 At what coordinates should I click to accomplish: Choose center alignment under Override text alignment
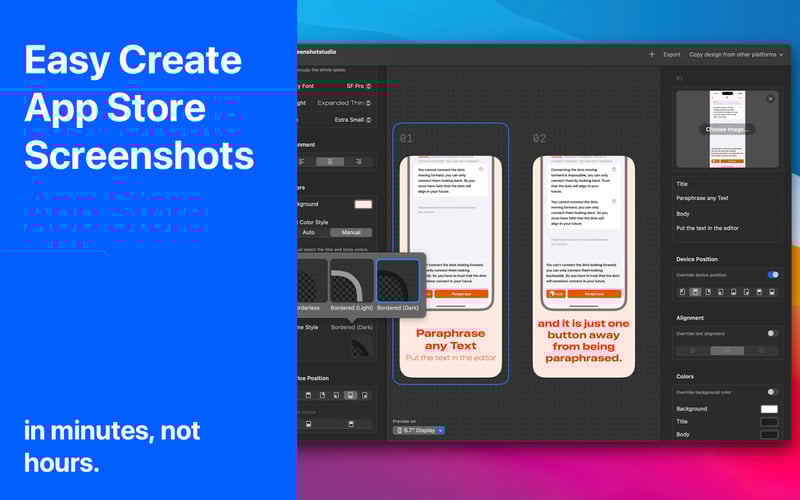click(727, 351)
